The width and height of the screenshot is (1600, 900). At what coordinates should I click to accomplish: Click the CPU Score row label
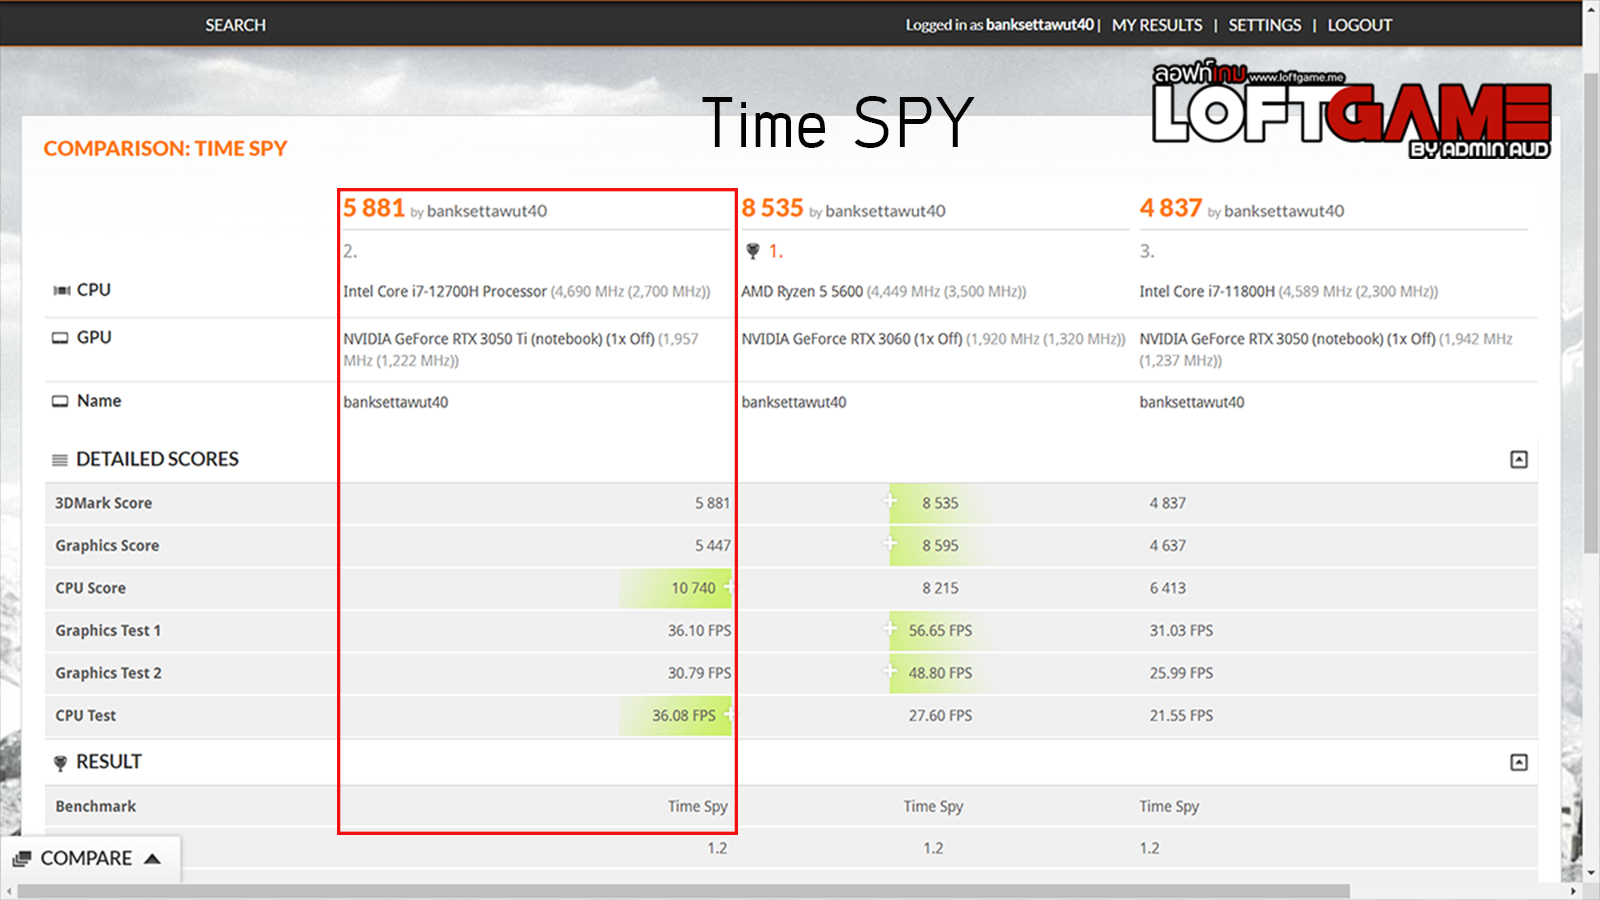pos(91,588)
